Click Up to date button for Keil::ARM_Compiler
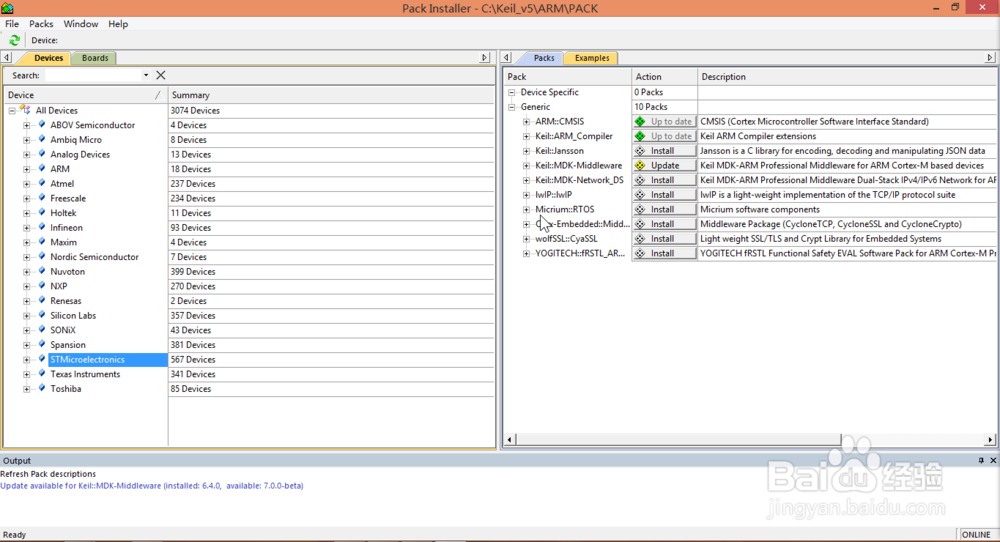The width and height of the screenshot is (1000, 542). (664, 136)
